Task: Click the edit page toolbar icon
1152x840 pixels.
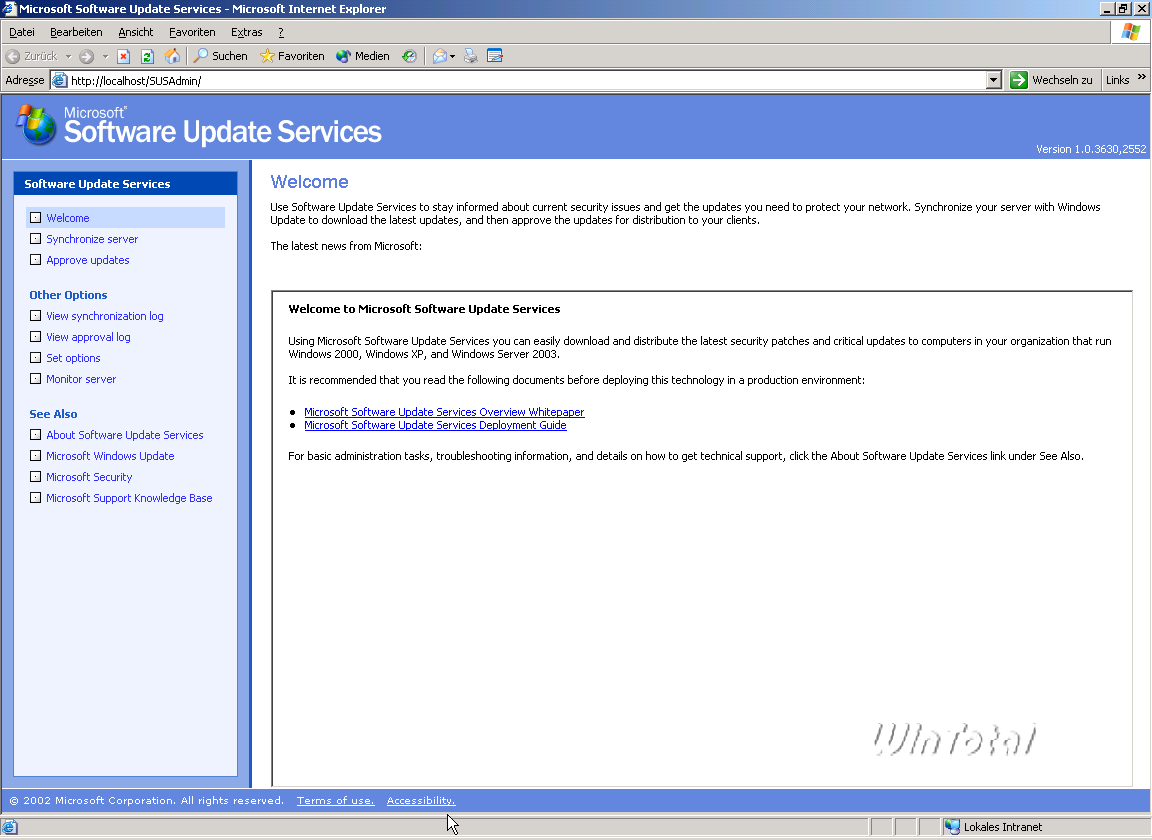Action: click(494, 56)
